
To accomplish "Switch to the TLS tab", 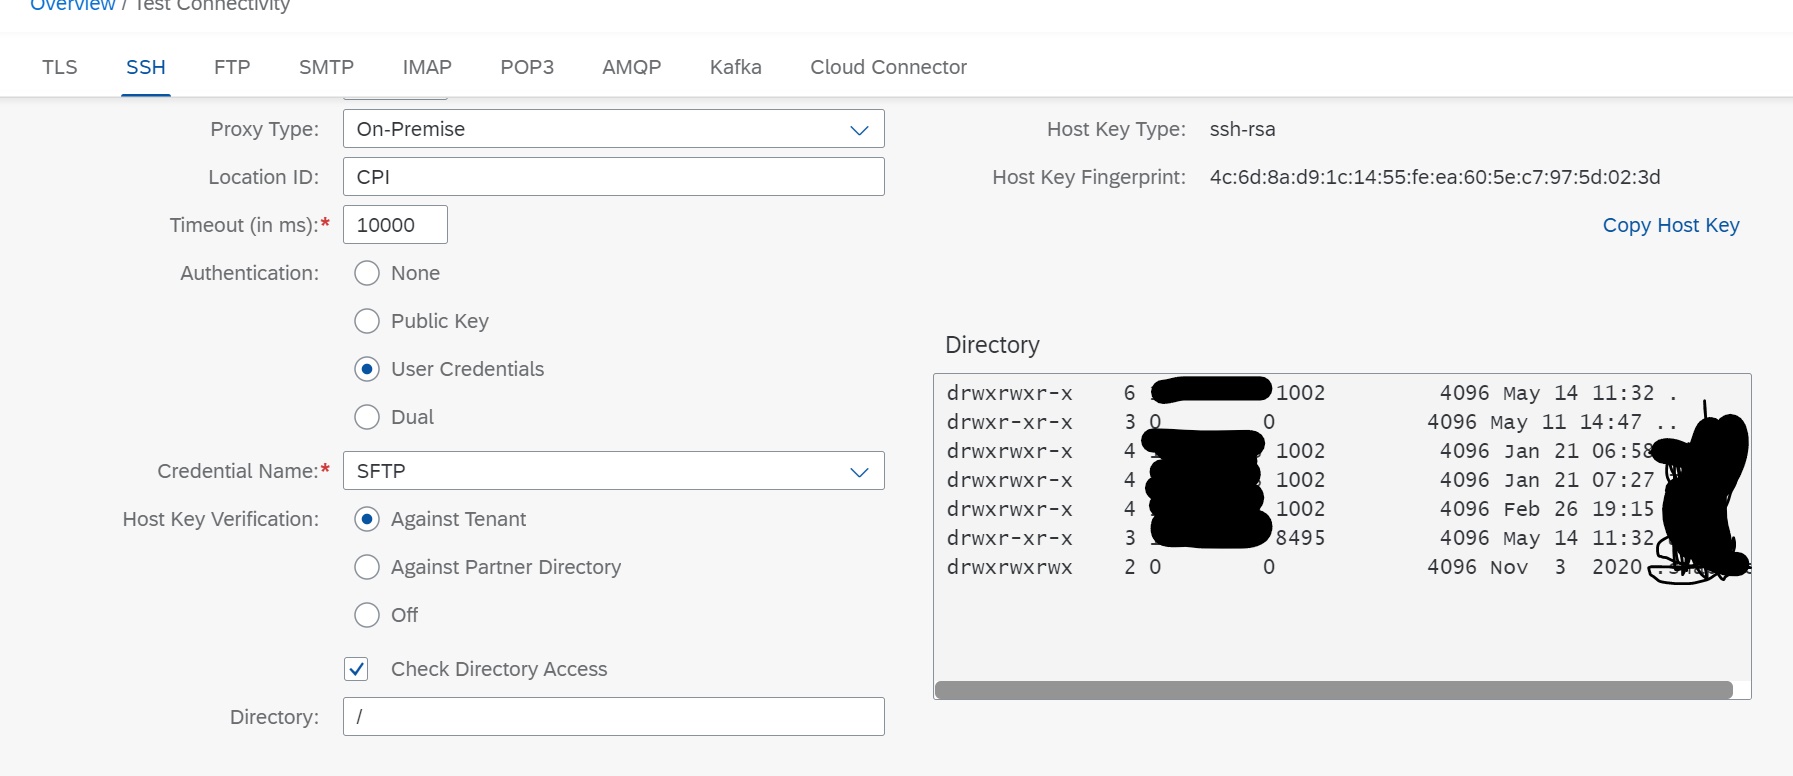I will [59, 67].
